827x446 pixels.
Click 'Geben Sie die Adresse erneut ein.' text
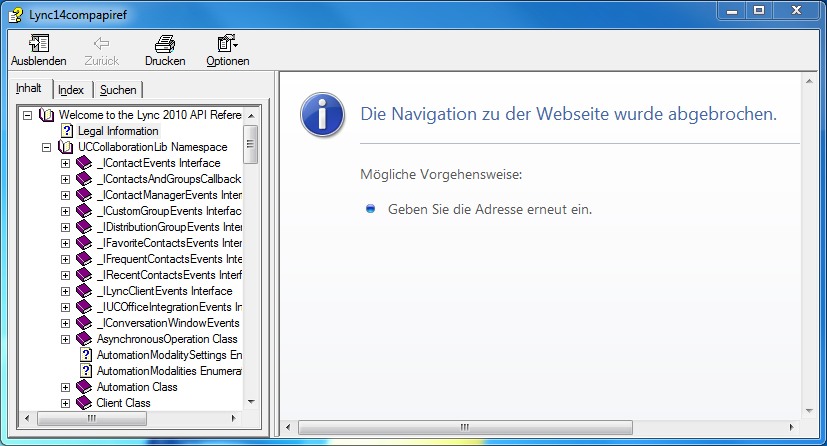click(490, 209)
